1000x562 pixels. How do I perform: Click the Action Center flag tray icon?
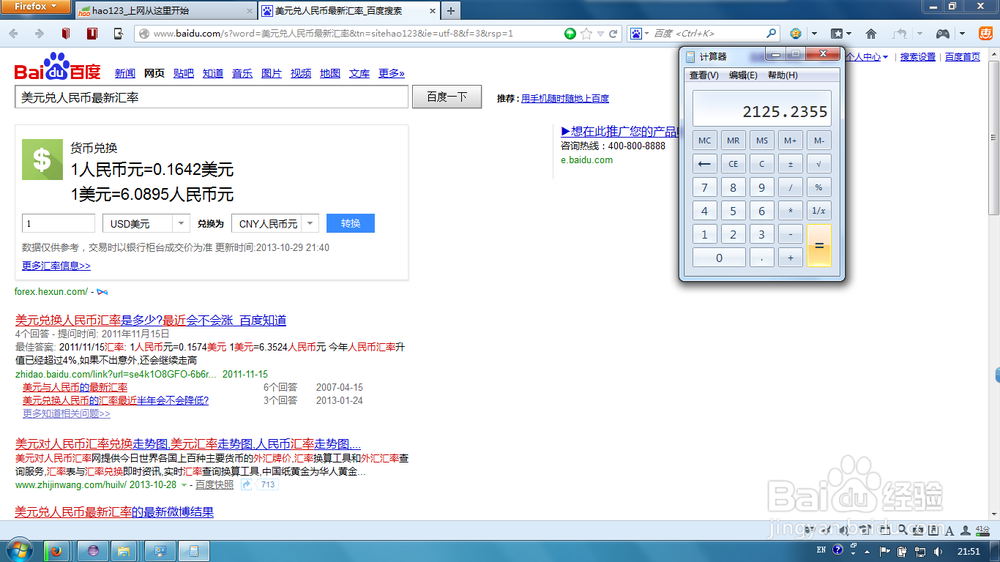(885, 551)
